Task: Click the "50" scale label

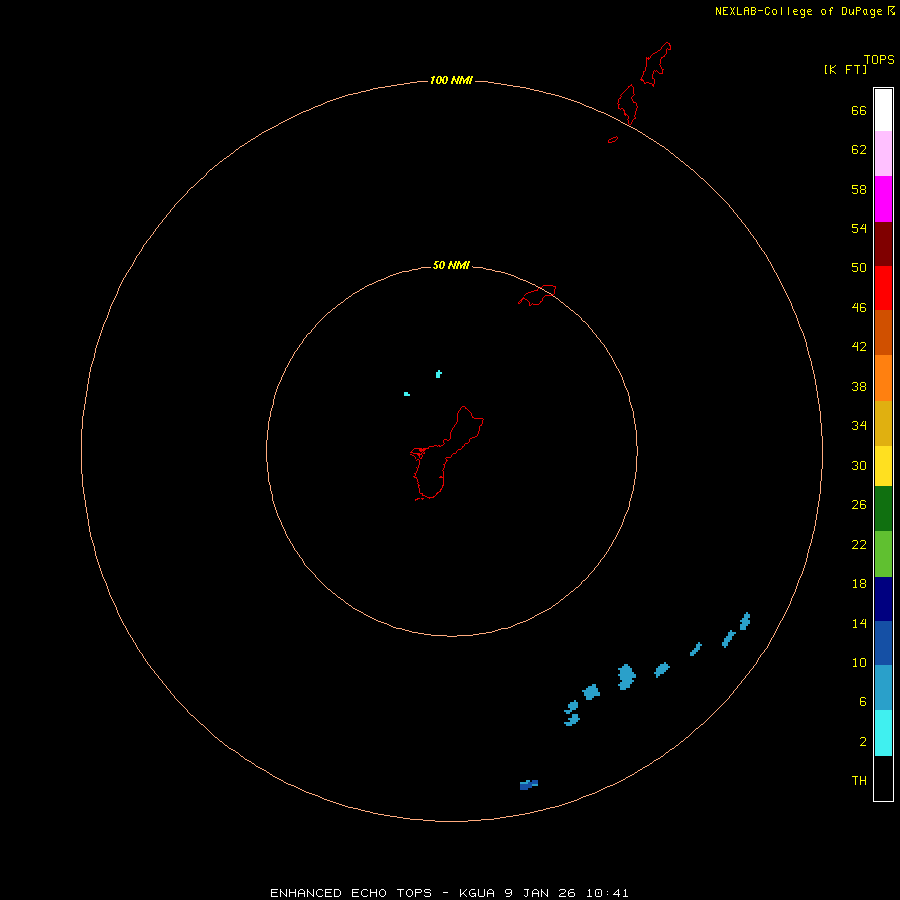Action: coord(859,268)
